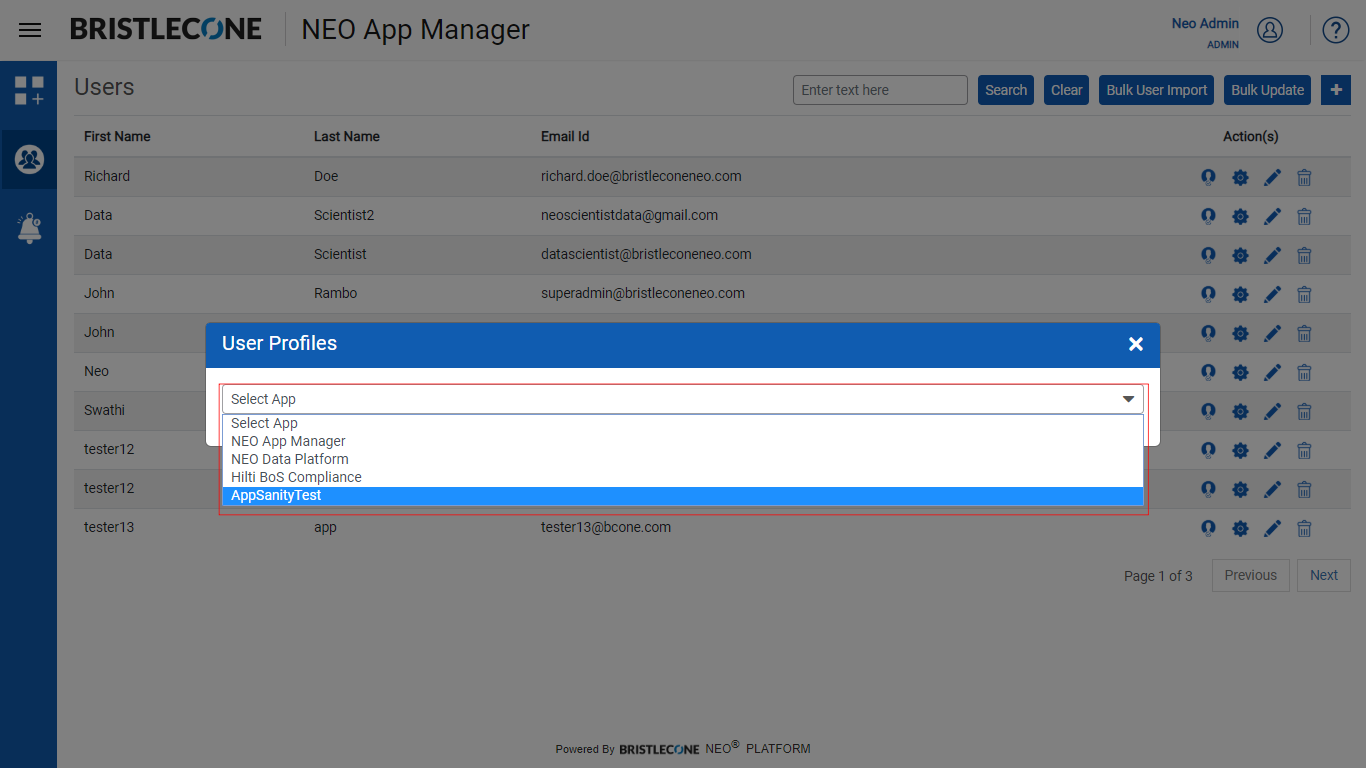Focus the Enter text here search field
Screen dimensions: 1366x768
coord(880,90)
